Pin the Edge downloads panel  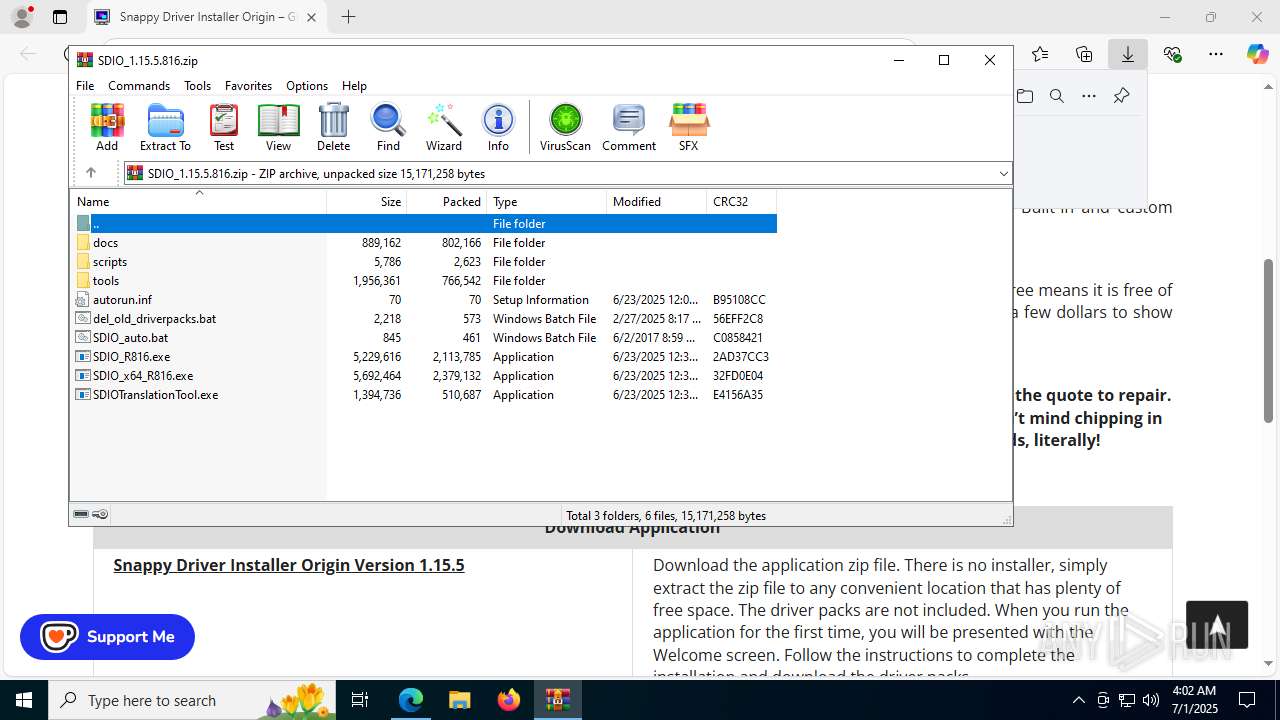pyautogui.click(x=1121, y=96)
